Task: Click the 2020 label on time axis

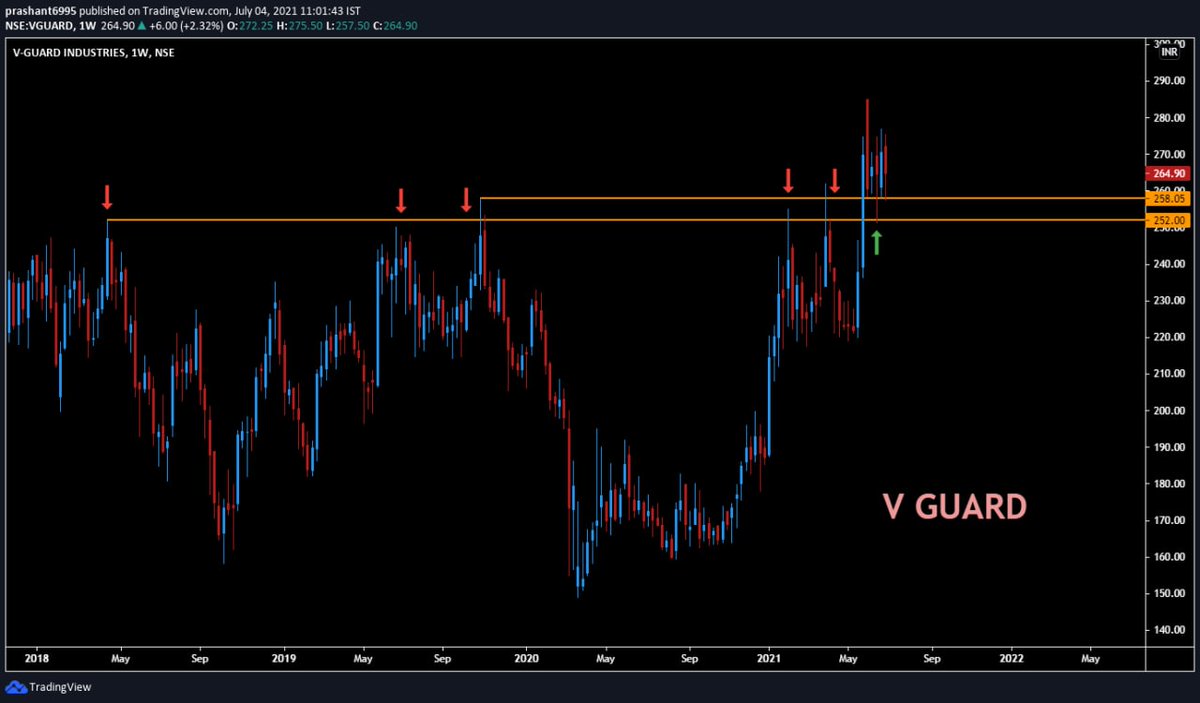Action: (526, 659)
